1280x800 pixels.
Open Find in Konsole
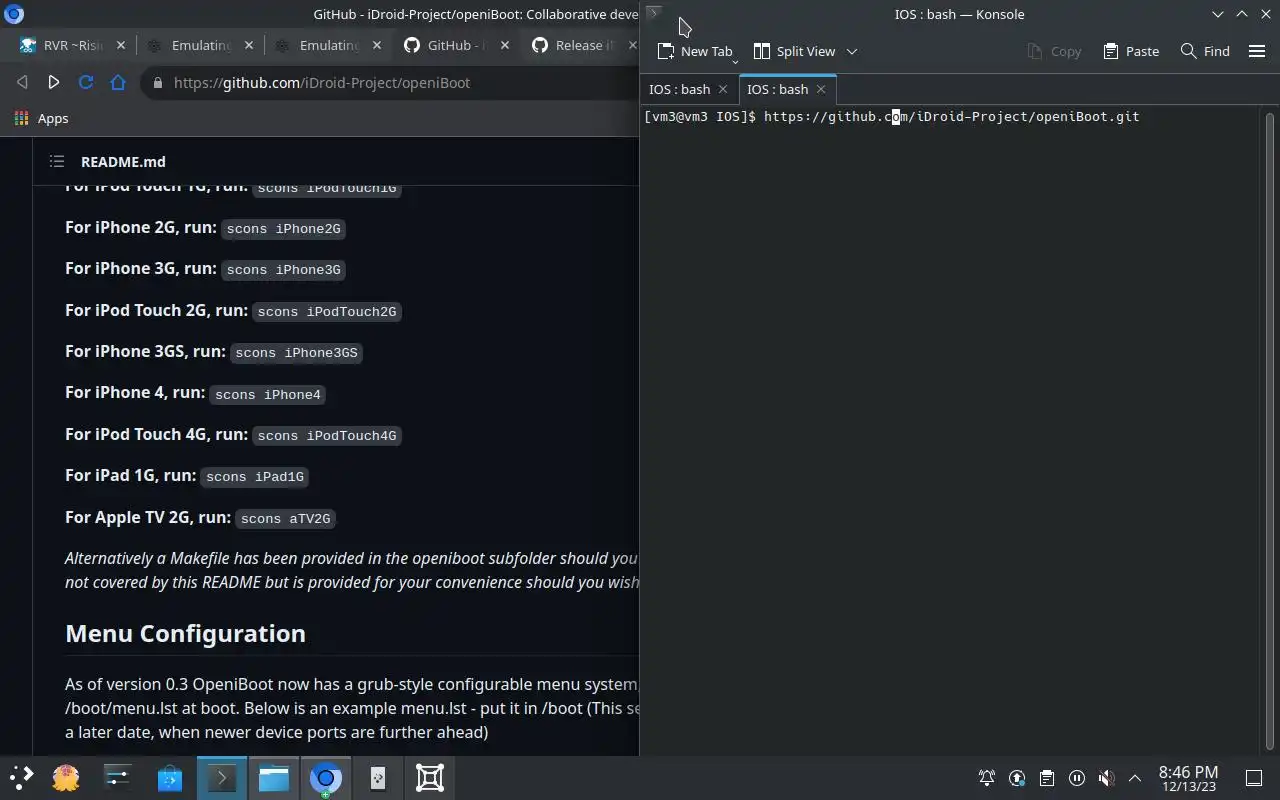(x=1205, y=51)
